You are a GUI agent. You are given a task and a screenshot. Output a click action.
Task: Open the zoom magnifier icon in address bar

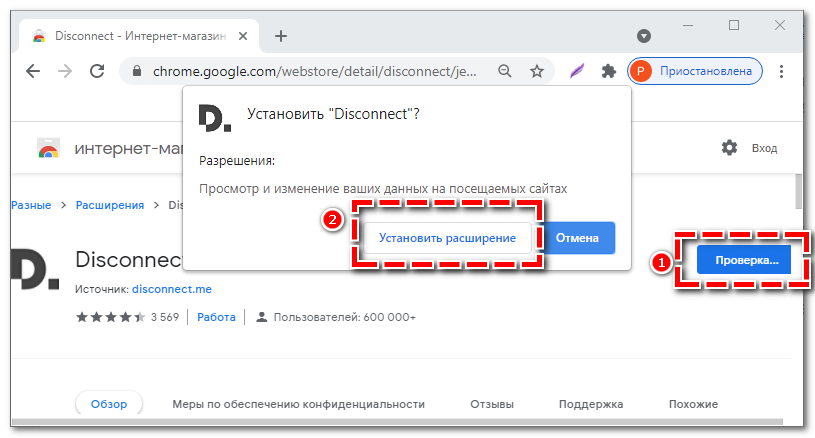click(505, 71)
